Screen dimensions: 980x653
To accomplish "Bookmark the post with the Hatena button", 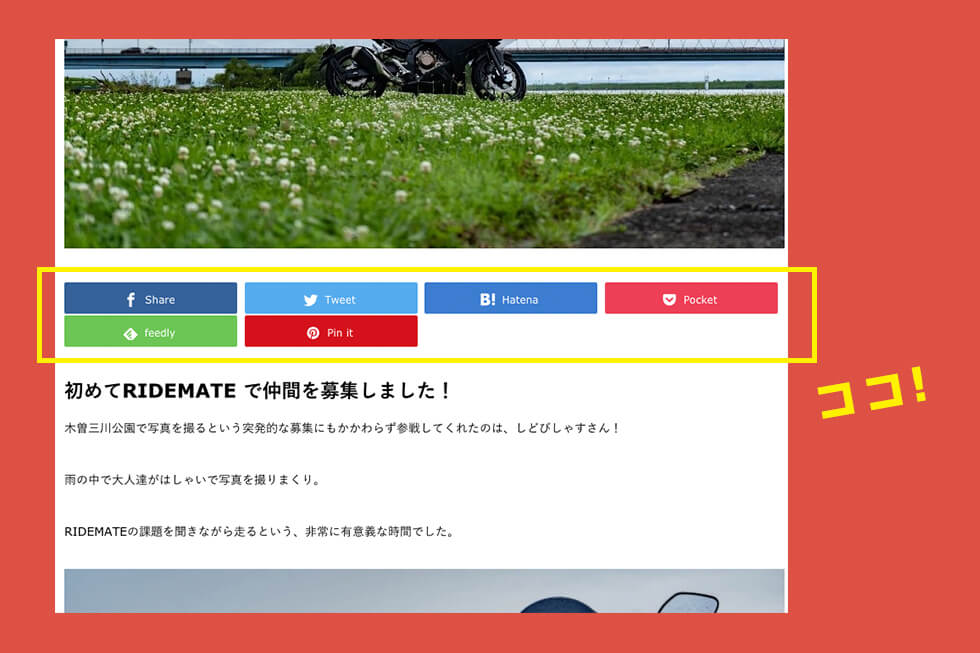I will (511, 298).
